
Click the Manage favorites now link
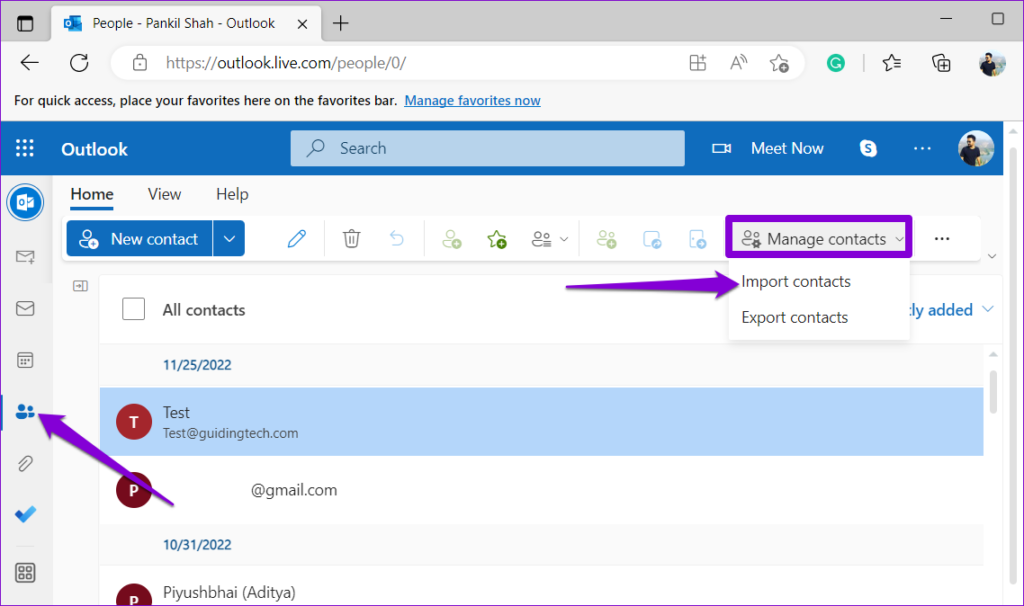pyautogui.click(x=472, y=100)
